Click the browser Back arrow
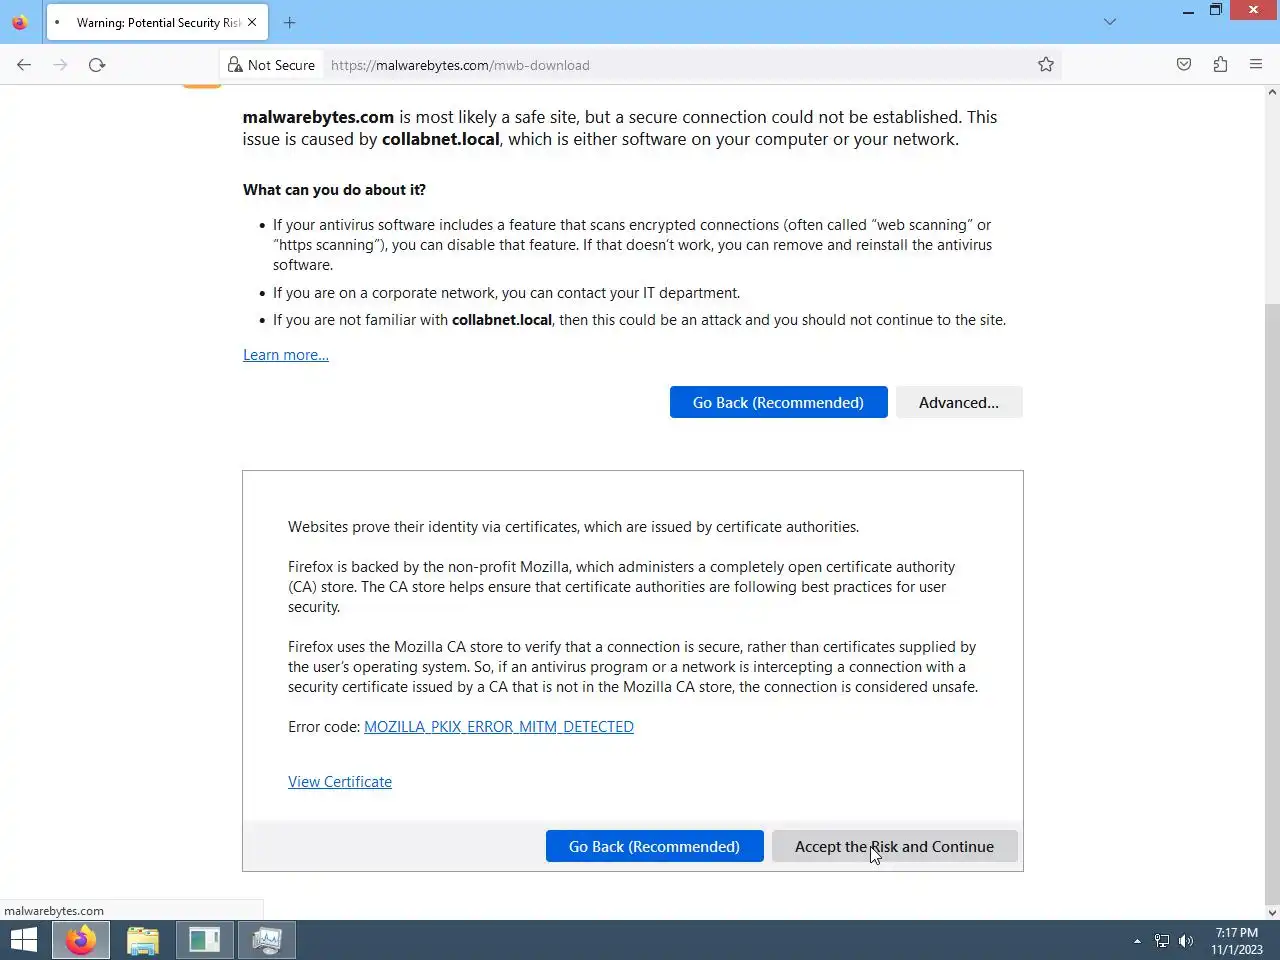The width and height of the screenshot is (1280, 960). click(x=24, y=65)
